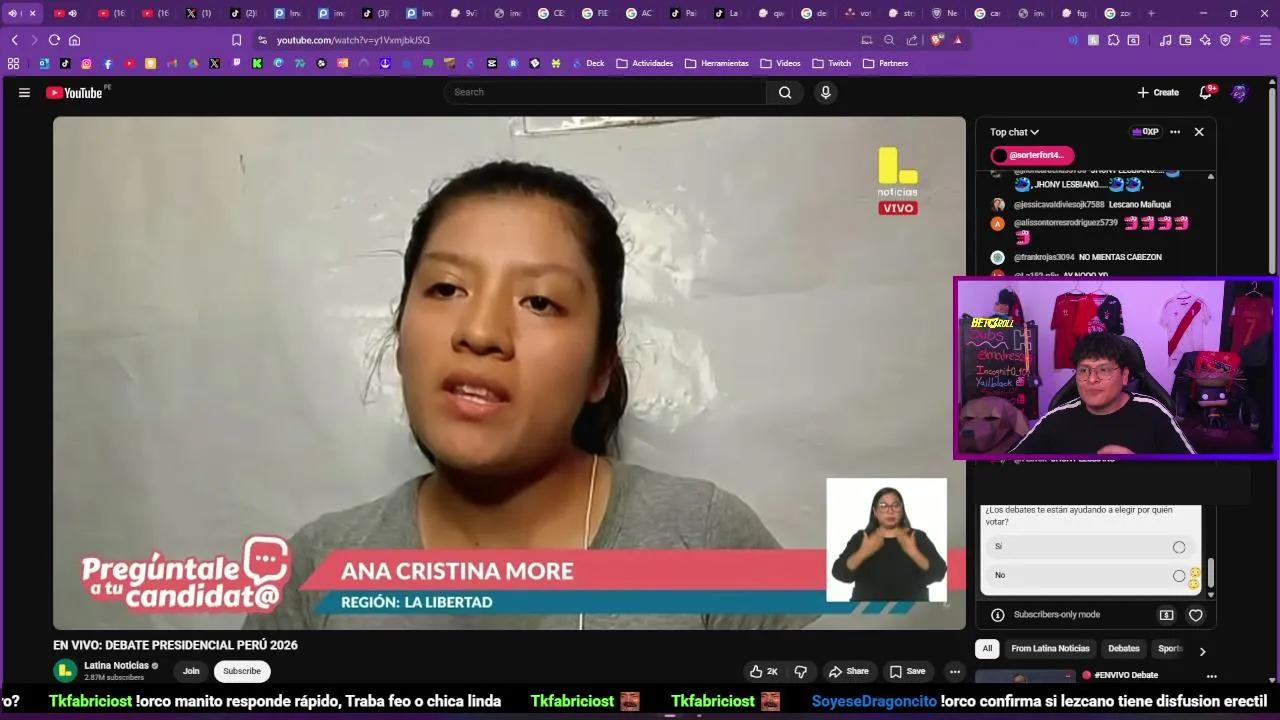1280x720 pixels.
Task: Open the media control music note icon
Action: tap(1165, 40)
